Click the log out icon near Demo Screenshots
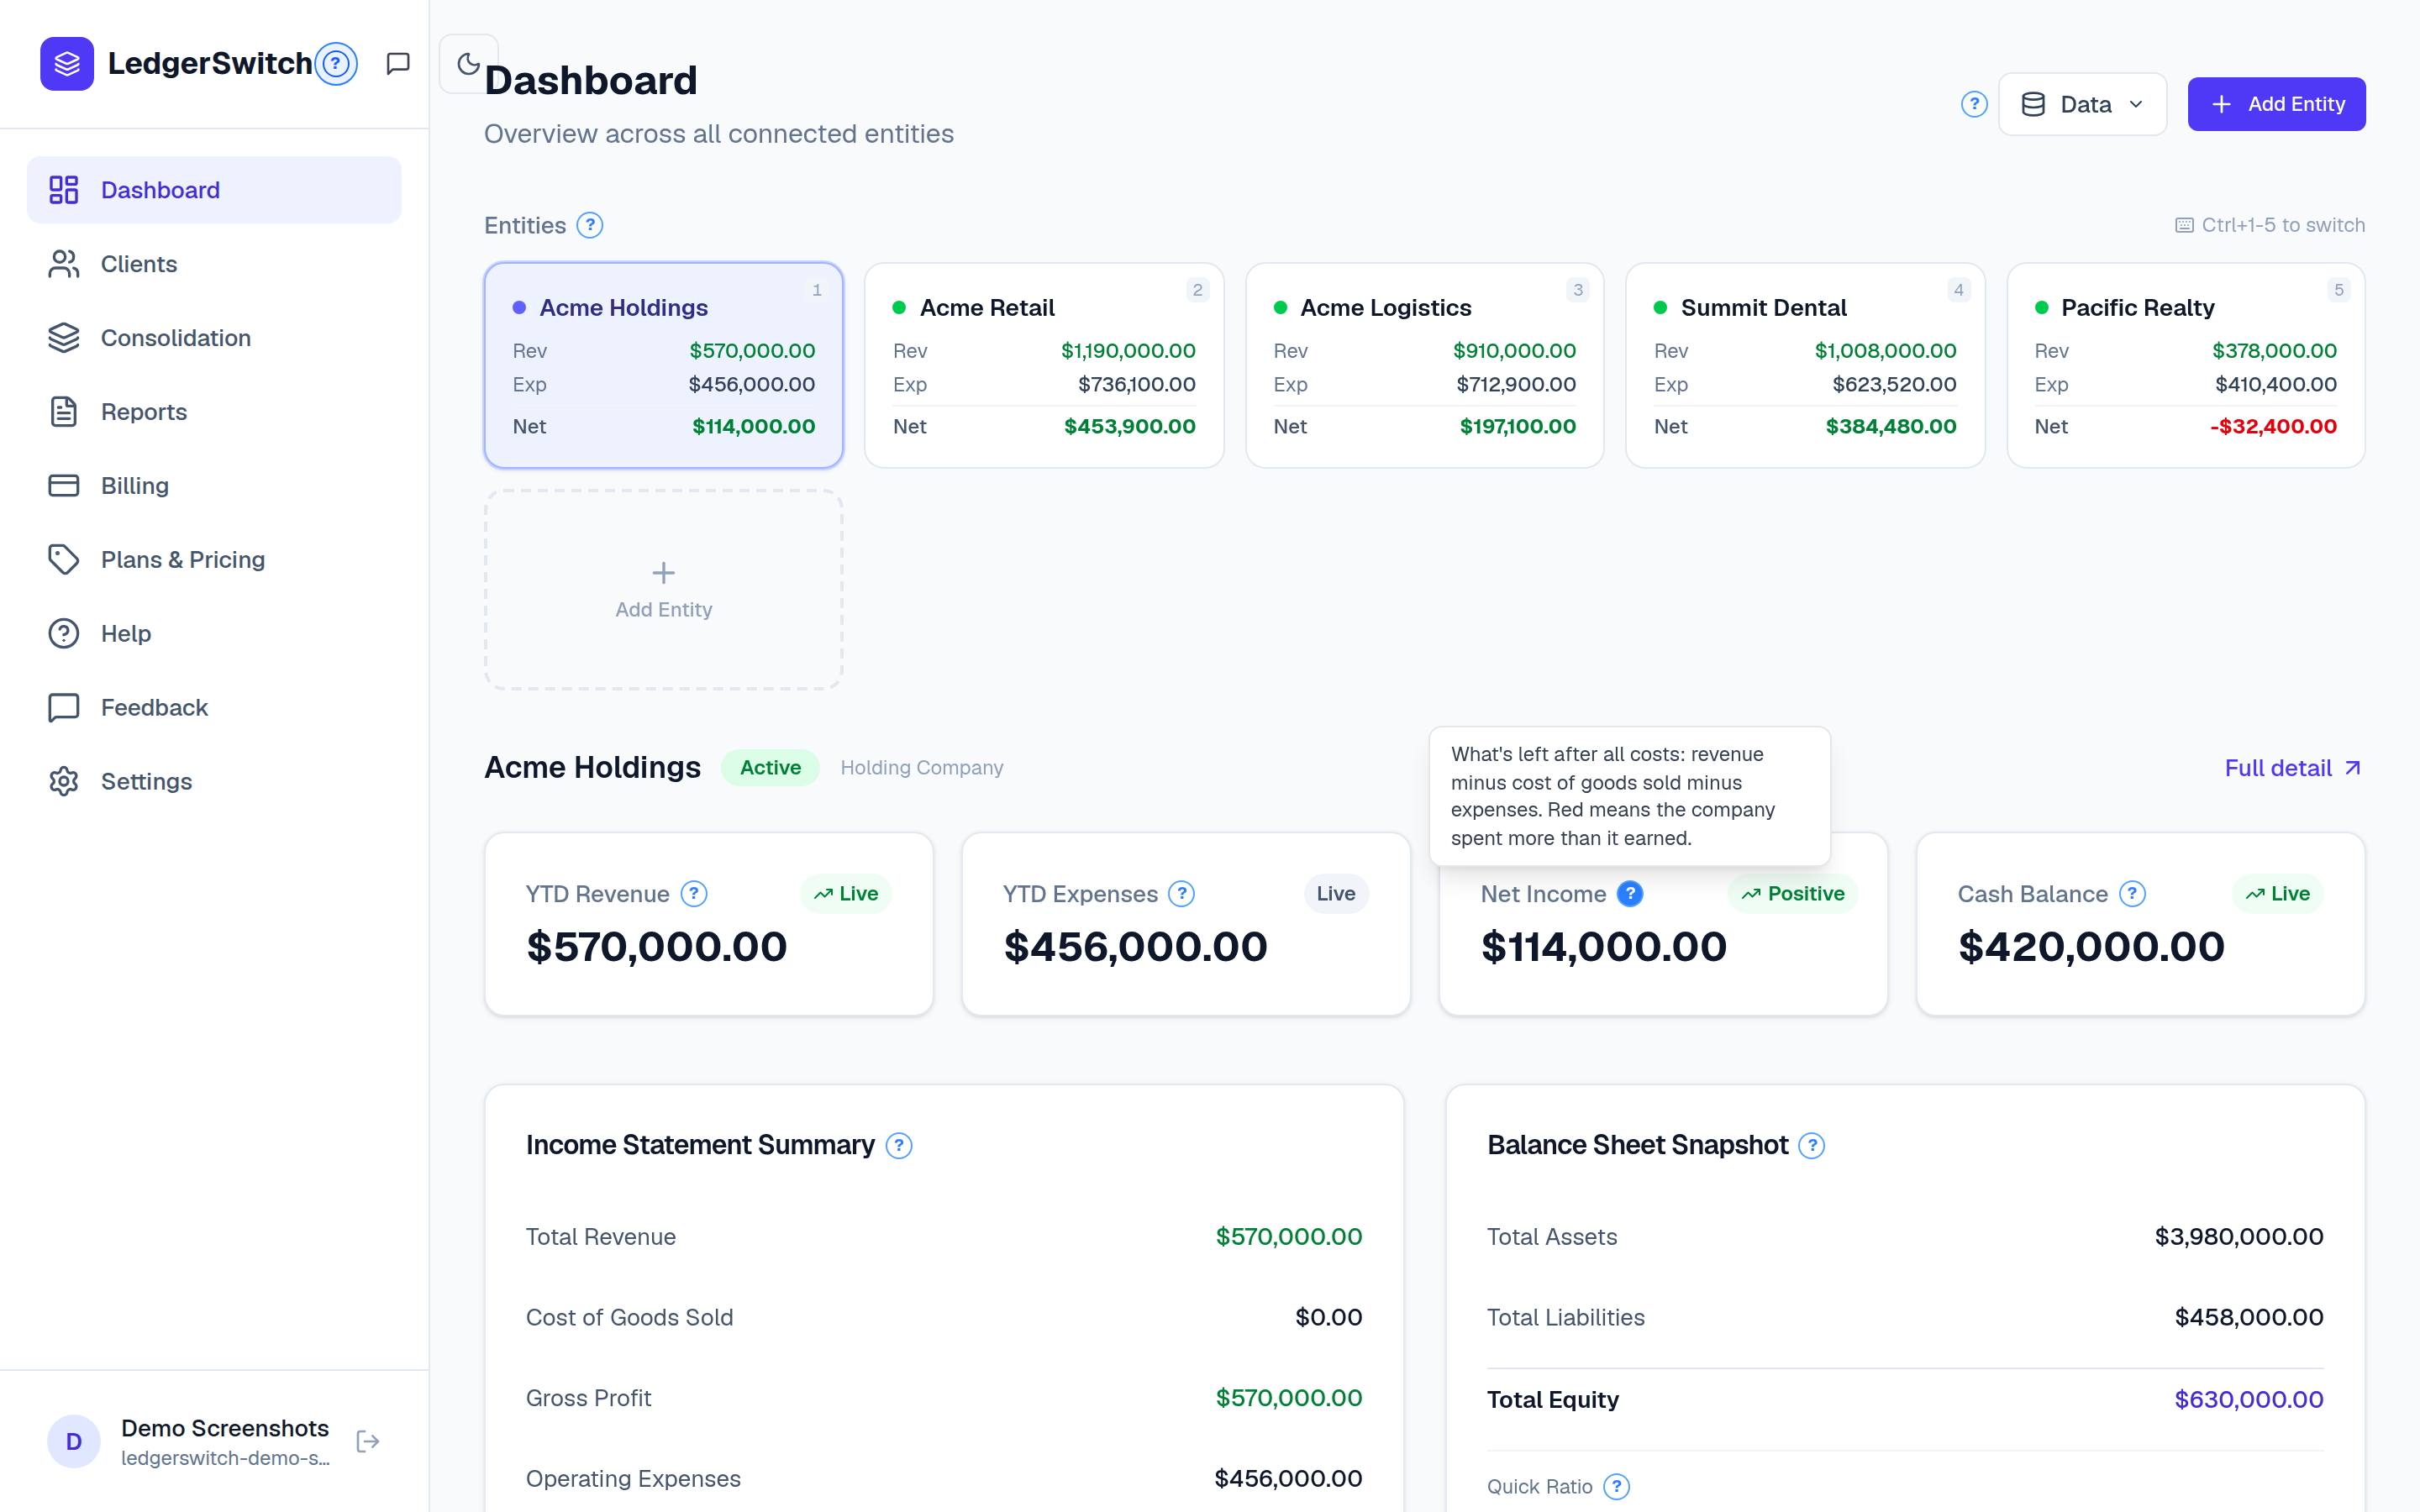This screenshot has width=2420, height=1512. 368,1441
